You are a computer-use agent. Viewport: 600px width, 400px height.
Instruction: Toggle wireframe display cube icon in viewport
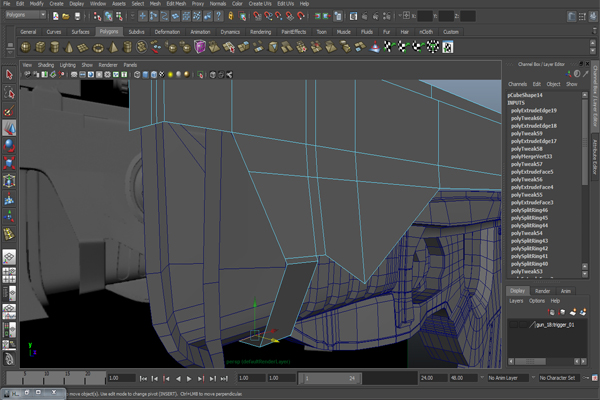pyautogui.click(x=137, y=75)
